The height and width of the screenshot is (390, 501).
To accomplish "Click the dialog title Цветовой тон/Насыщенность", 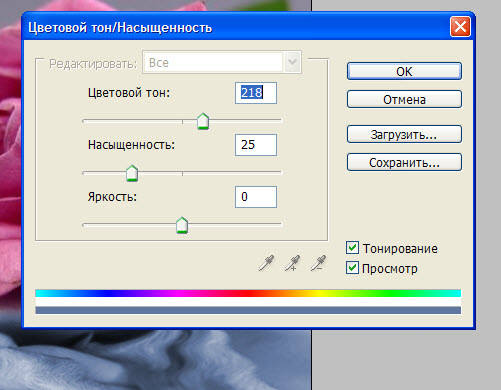I will (x=120, y=28).
